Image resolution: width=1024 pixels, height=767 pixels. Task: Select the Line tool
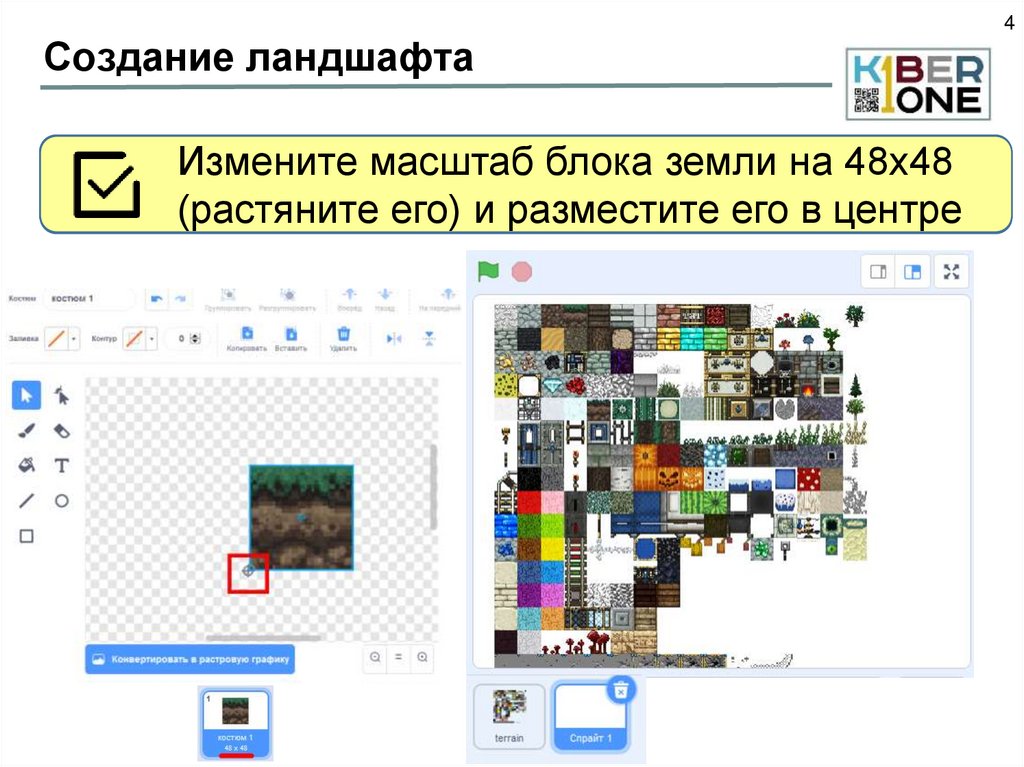click(26, 501)
